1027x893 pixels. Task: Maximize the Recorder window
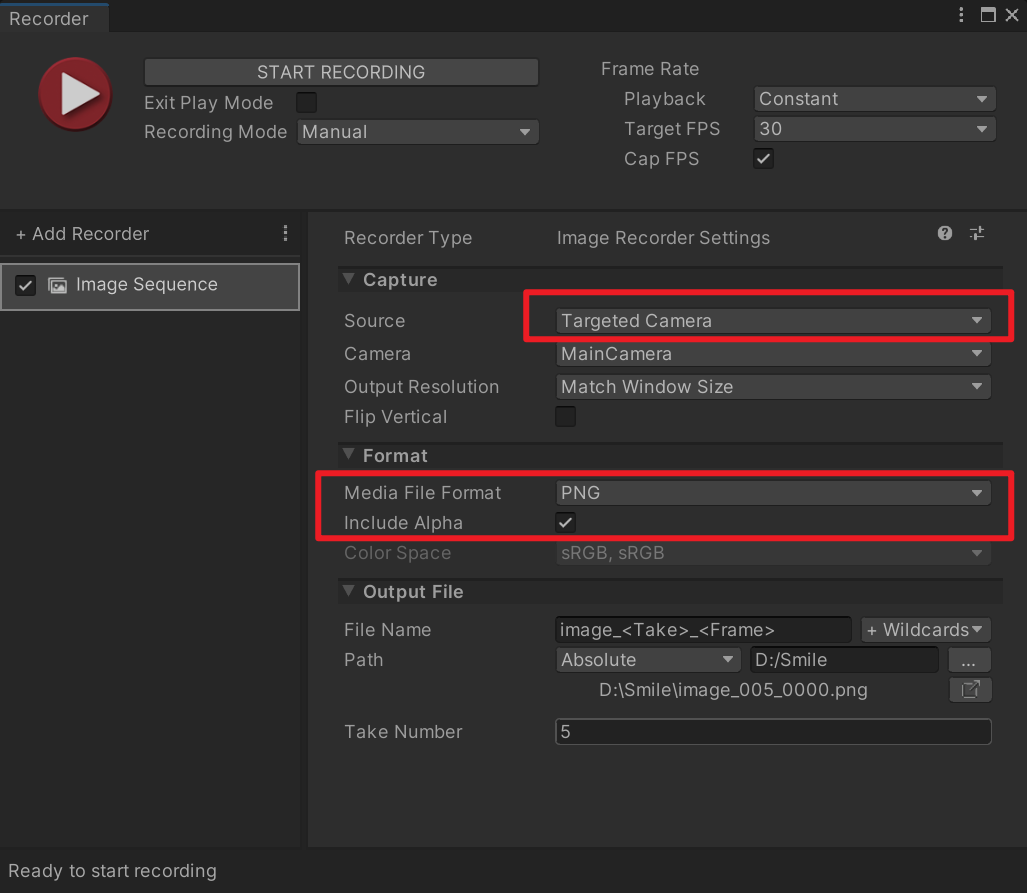988,15
